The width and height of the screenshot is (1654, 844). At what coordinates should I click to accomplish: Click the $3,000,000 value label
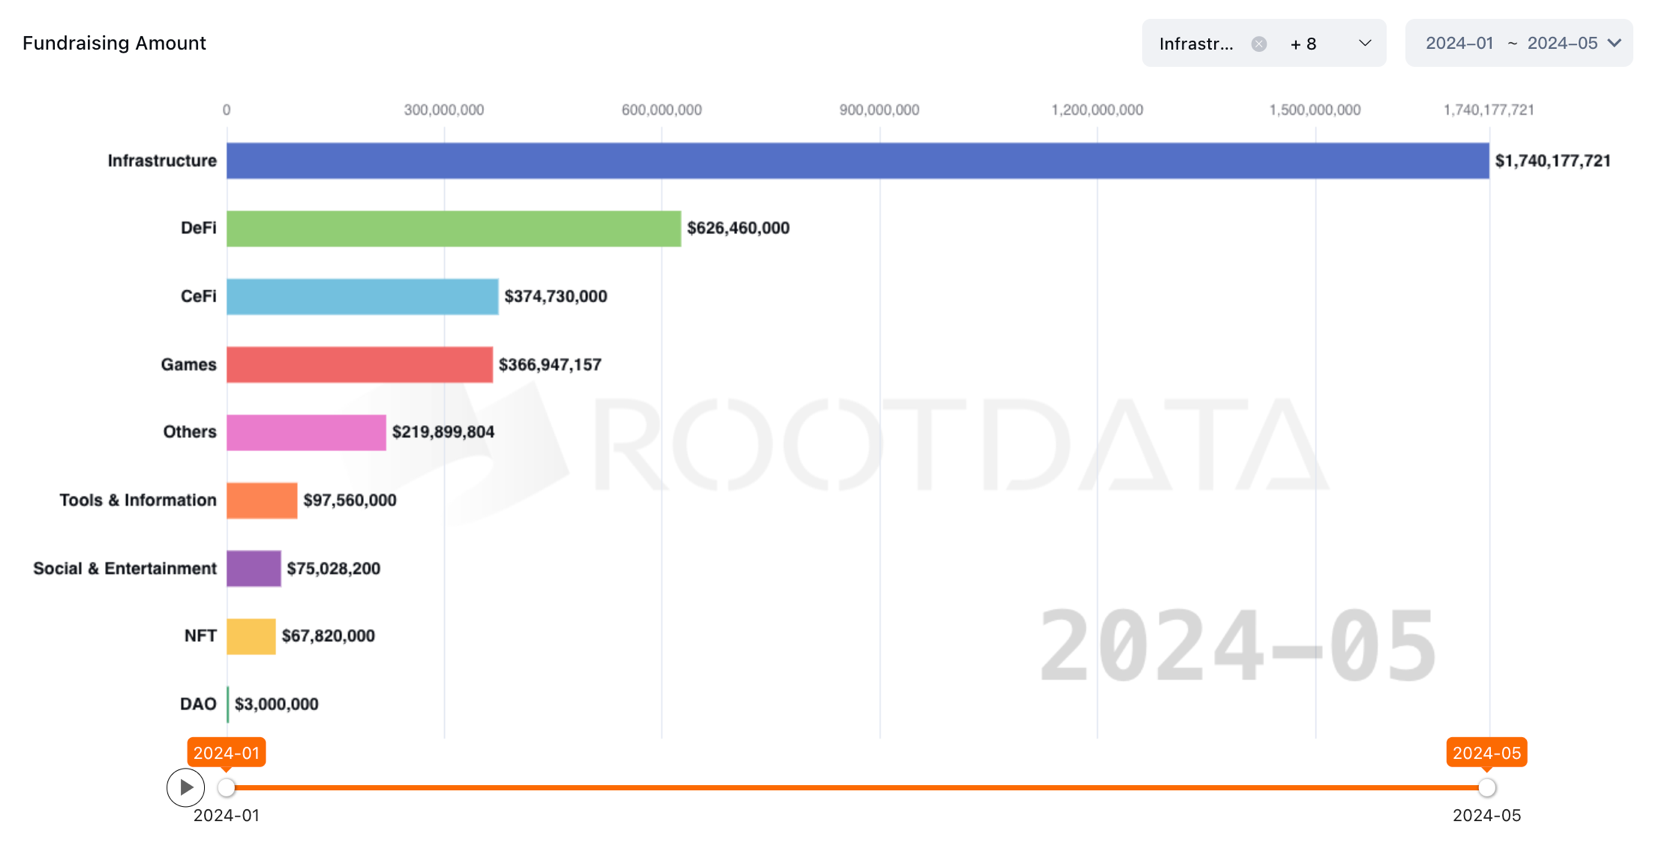(x=276, y=704)
